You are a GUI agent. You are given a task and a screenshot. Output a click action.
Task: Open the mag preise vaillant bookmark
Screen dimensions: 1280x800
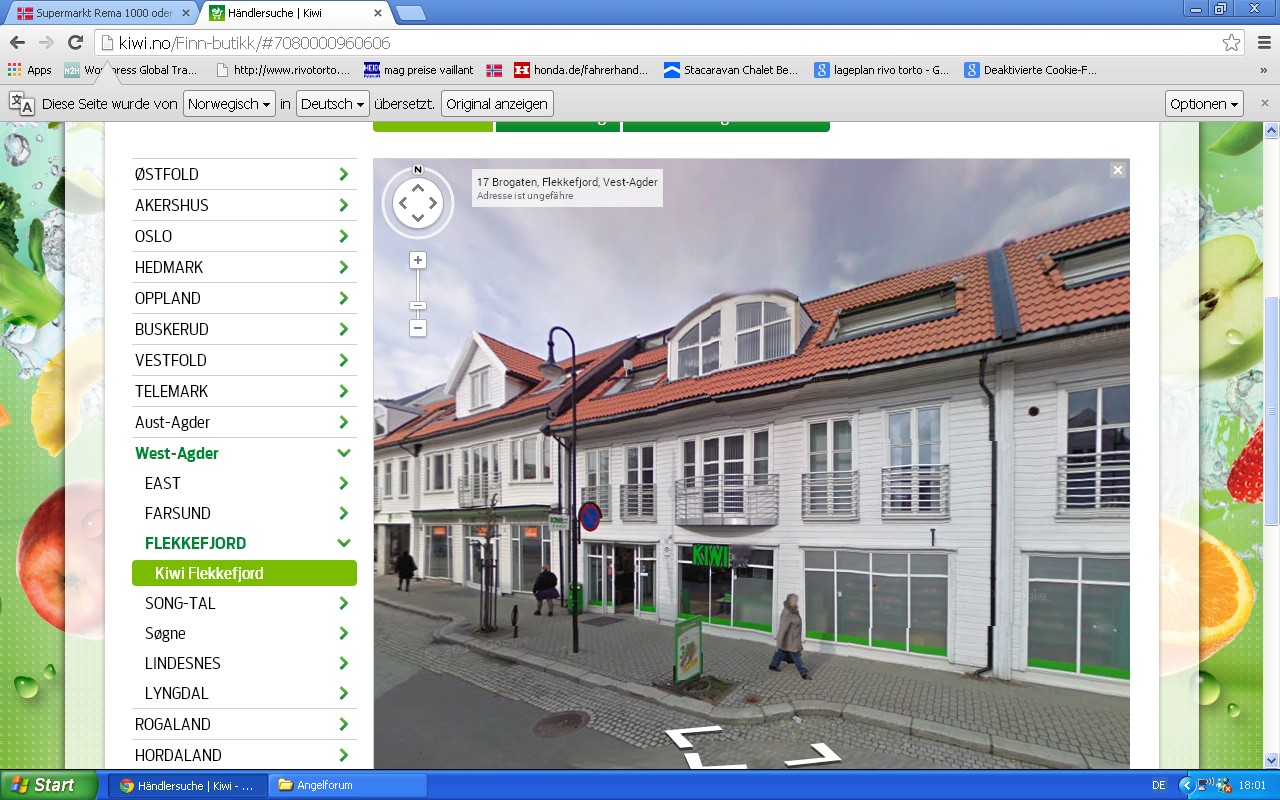(418, 70)
